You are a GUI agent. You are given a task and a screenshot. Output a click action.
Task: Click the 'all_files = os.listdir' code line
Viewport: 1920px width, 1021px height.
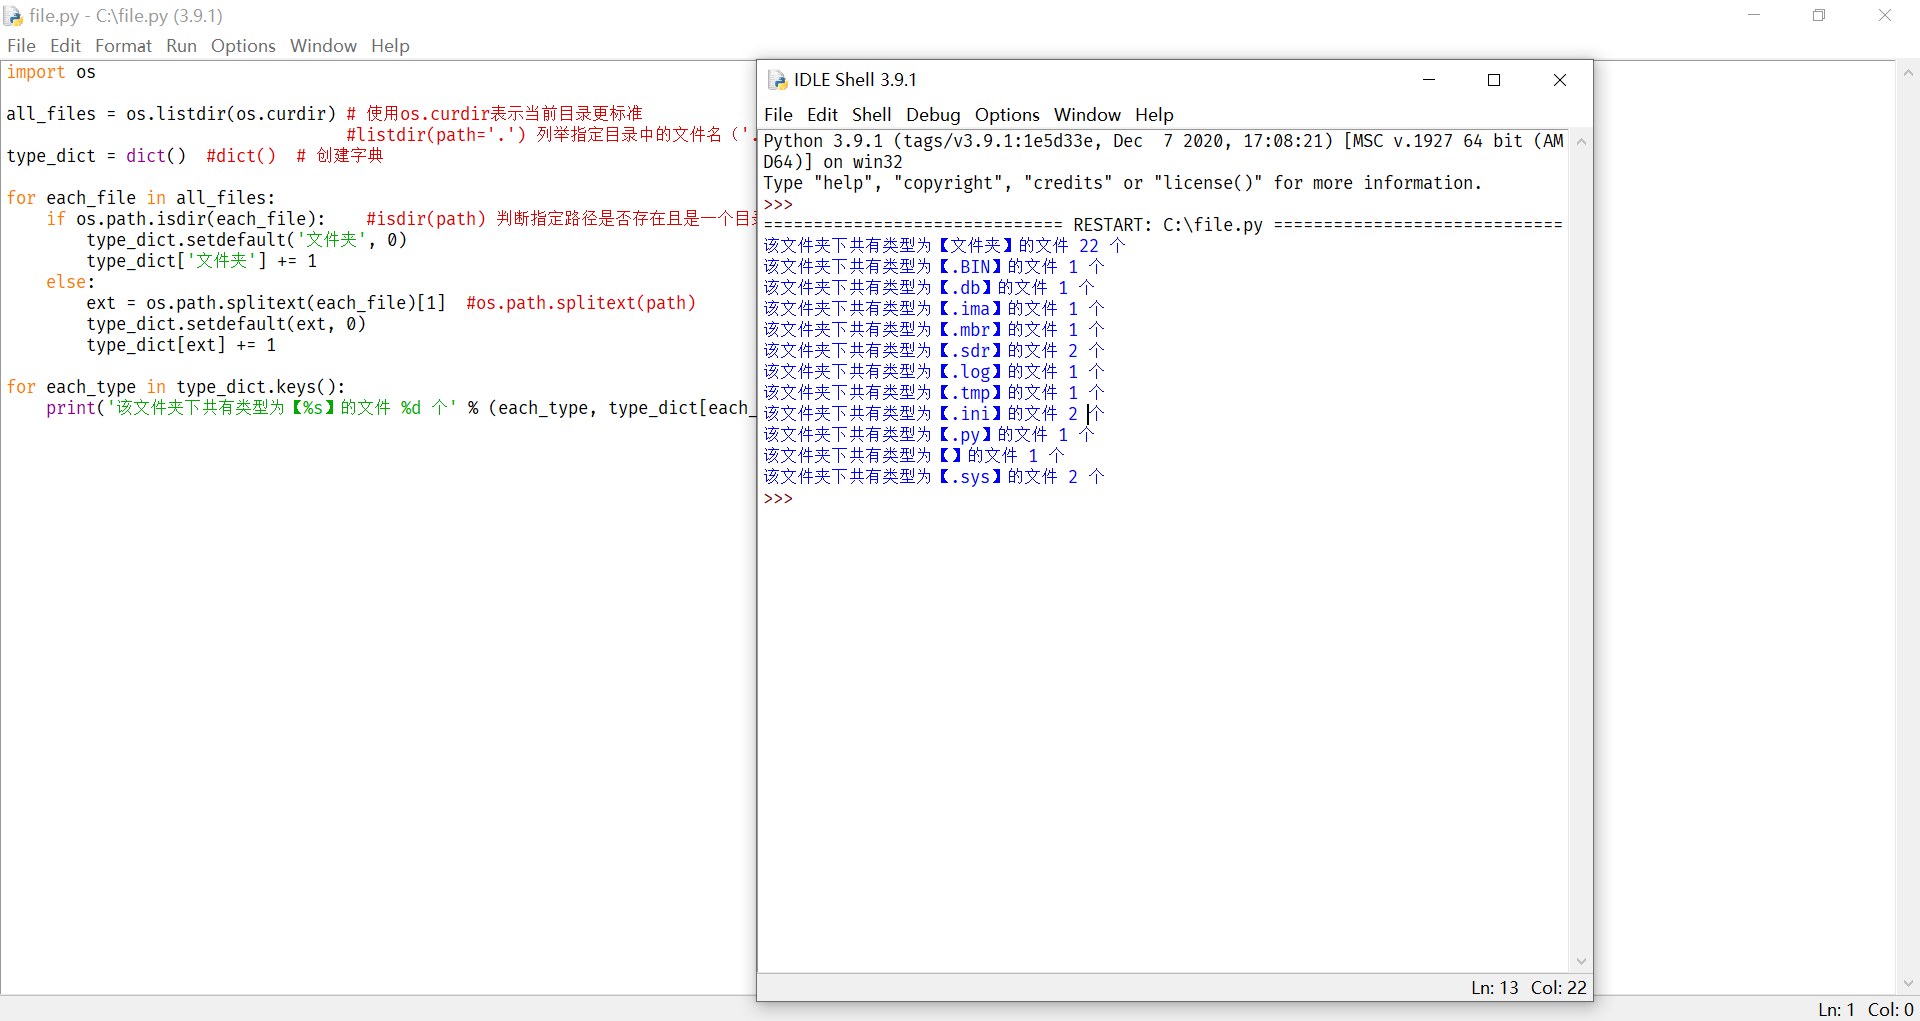[x=171, y=114]
